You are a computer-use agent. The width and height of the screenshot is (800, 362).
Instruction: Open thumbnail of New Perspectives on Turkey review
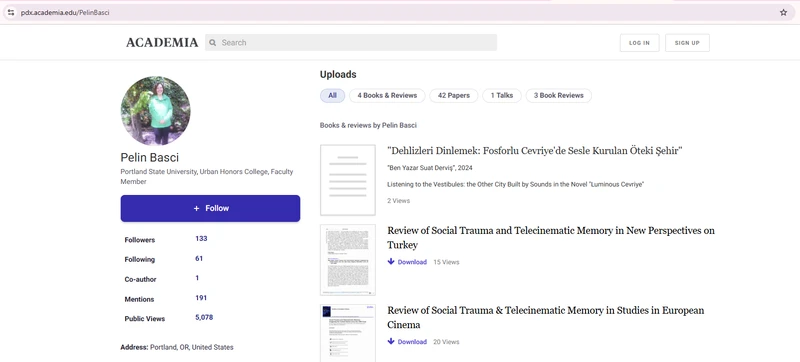pyautogui.click(x=348, y=260)
